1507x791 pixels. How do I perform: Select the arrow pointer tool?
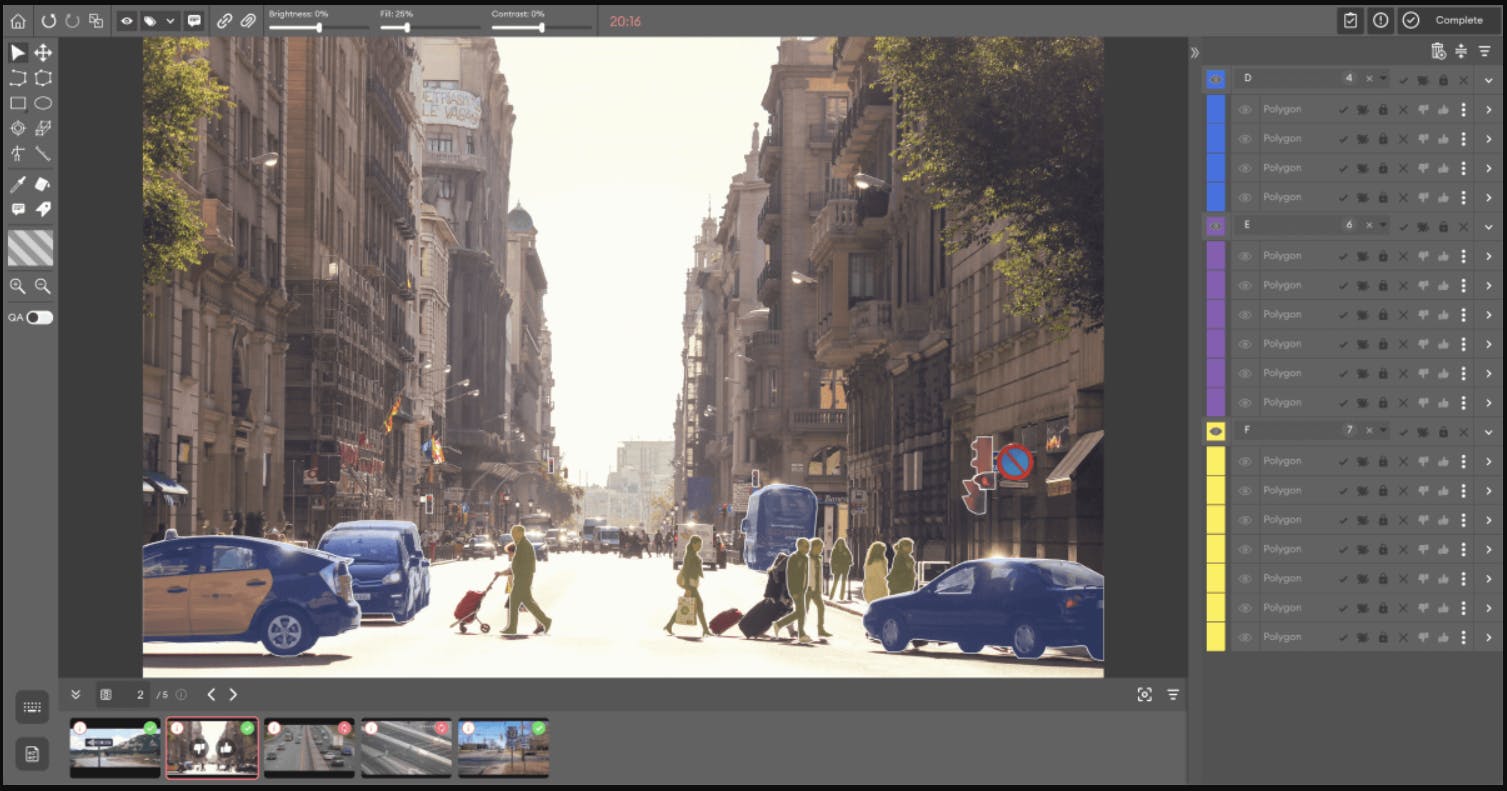click(x=18, y=53)
